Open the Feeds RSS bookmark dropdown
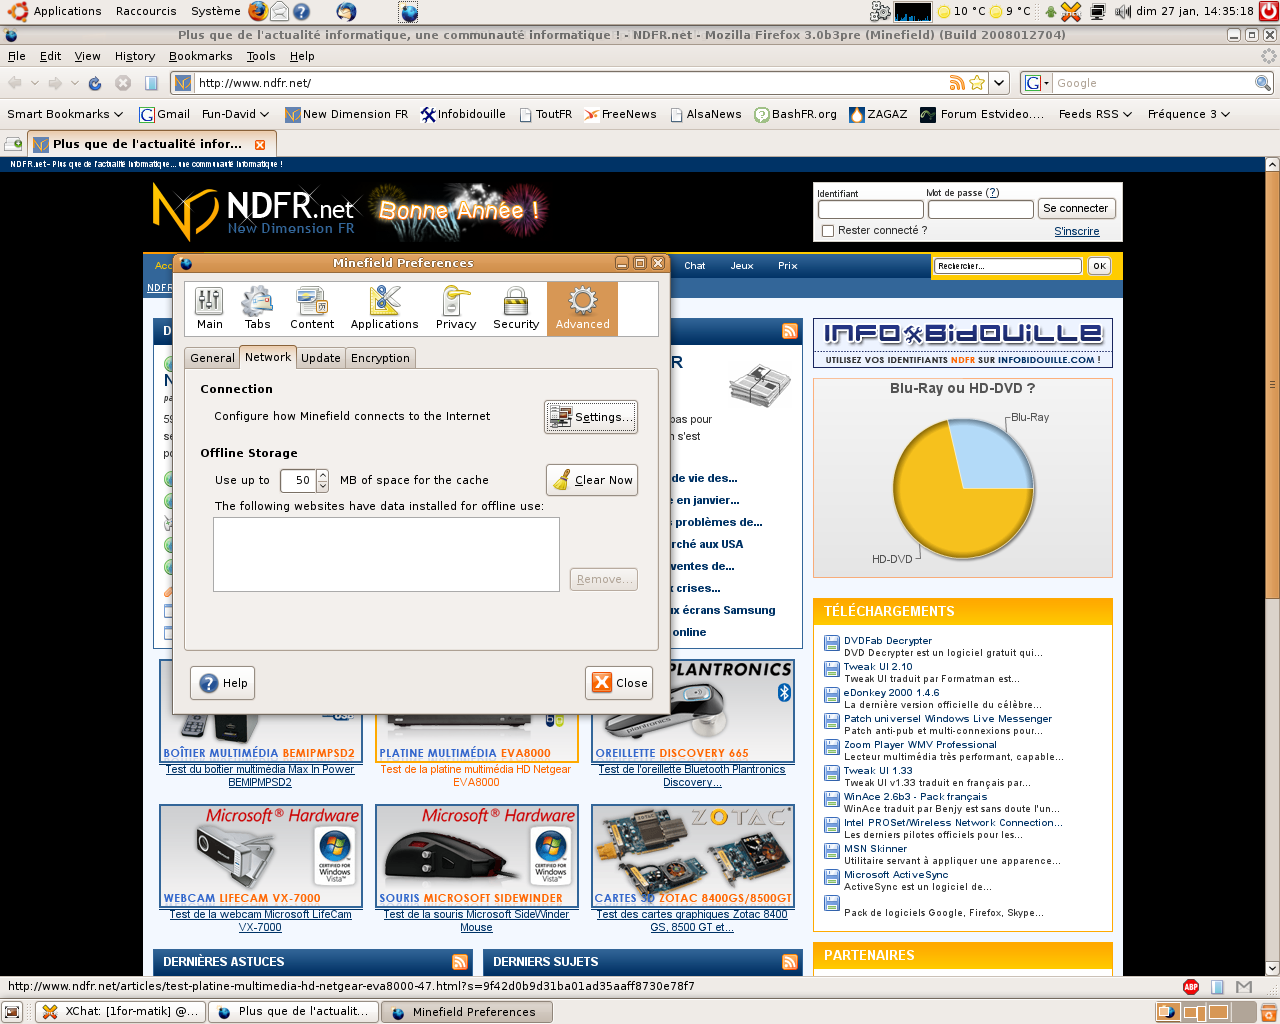 click(1095, 114)
